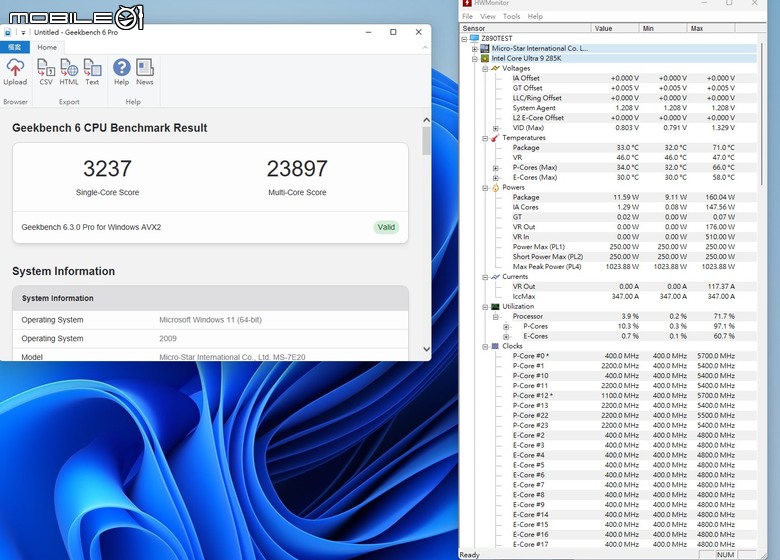
Task: Click the Valid badge
Action: pos(386,227)
